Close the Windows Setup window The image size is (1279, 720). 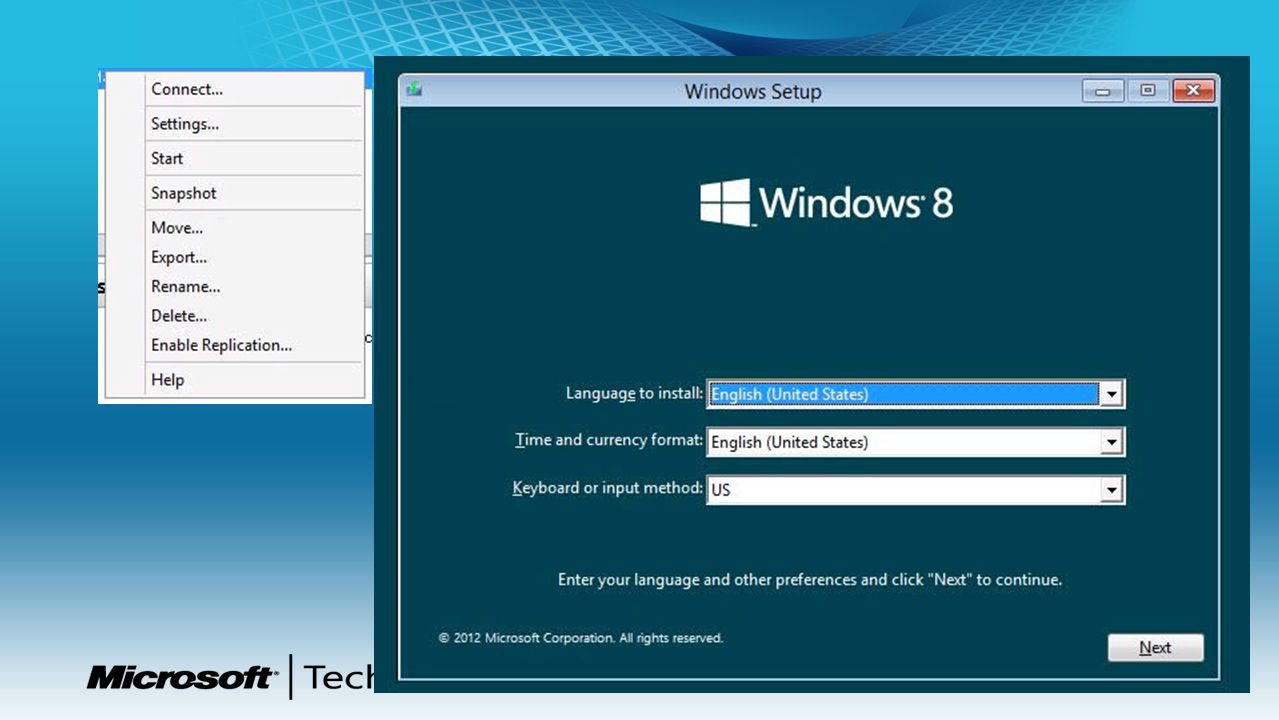coord(1193,91)
